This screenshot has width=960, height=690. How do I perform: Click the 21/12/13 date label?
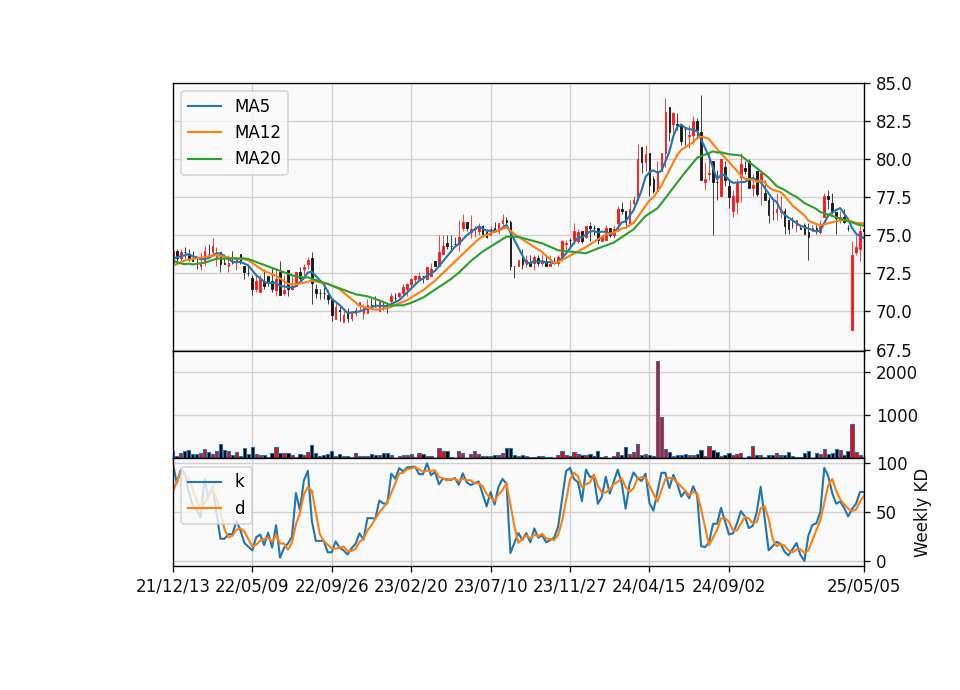point(173,586)
